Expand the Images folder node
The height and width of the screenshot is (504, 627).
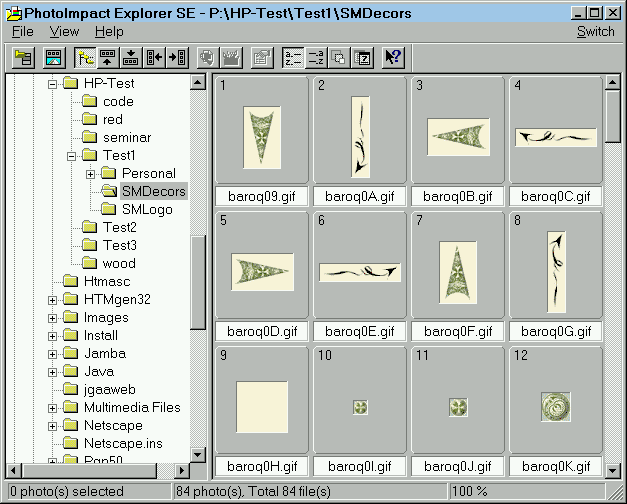(52, 318)
